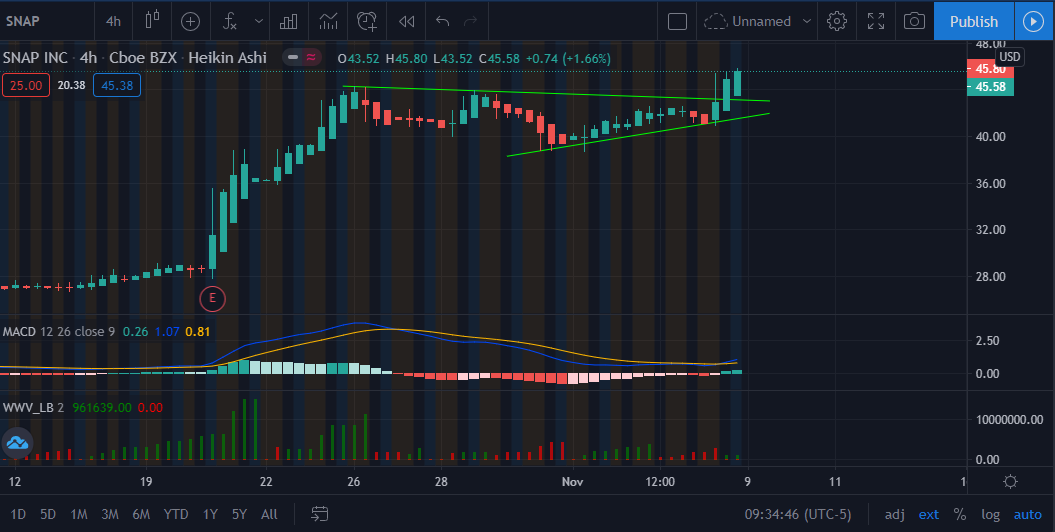Click the SNAP INC symbol title in legend
The width and height of the screenshot is (1055, 532).
coord(35,58)
